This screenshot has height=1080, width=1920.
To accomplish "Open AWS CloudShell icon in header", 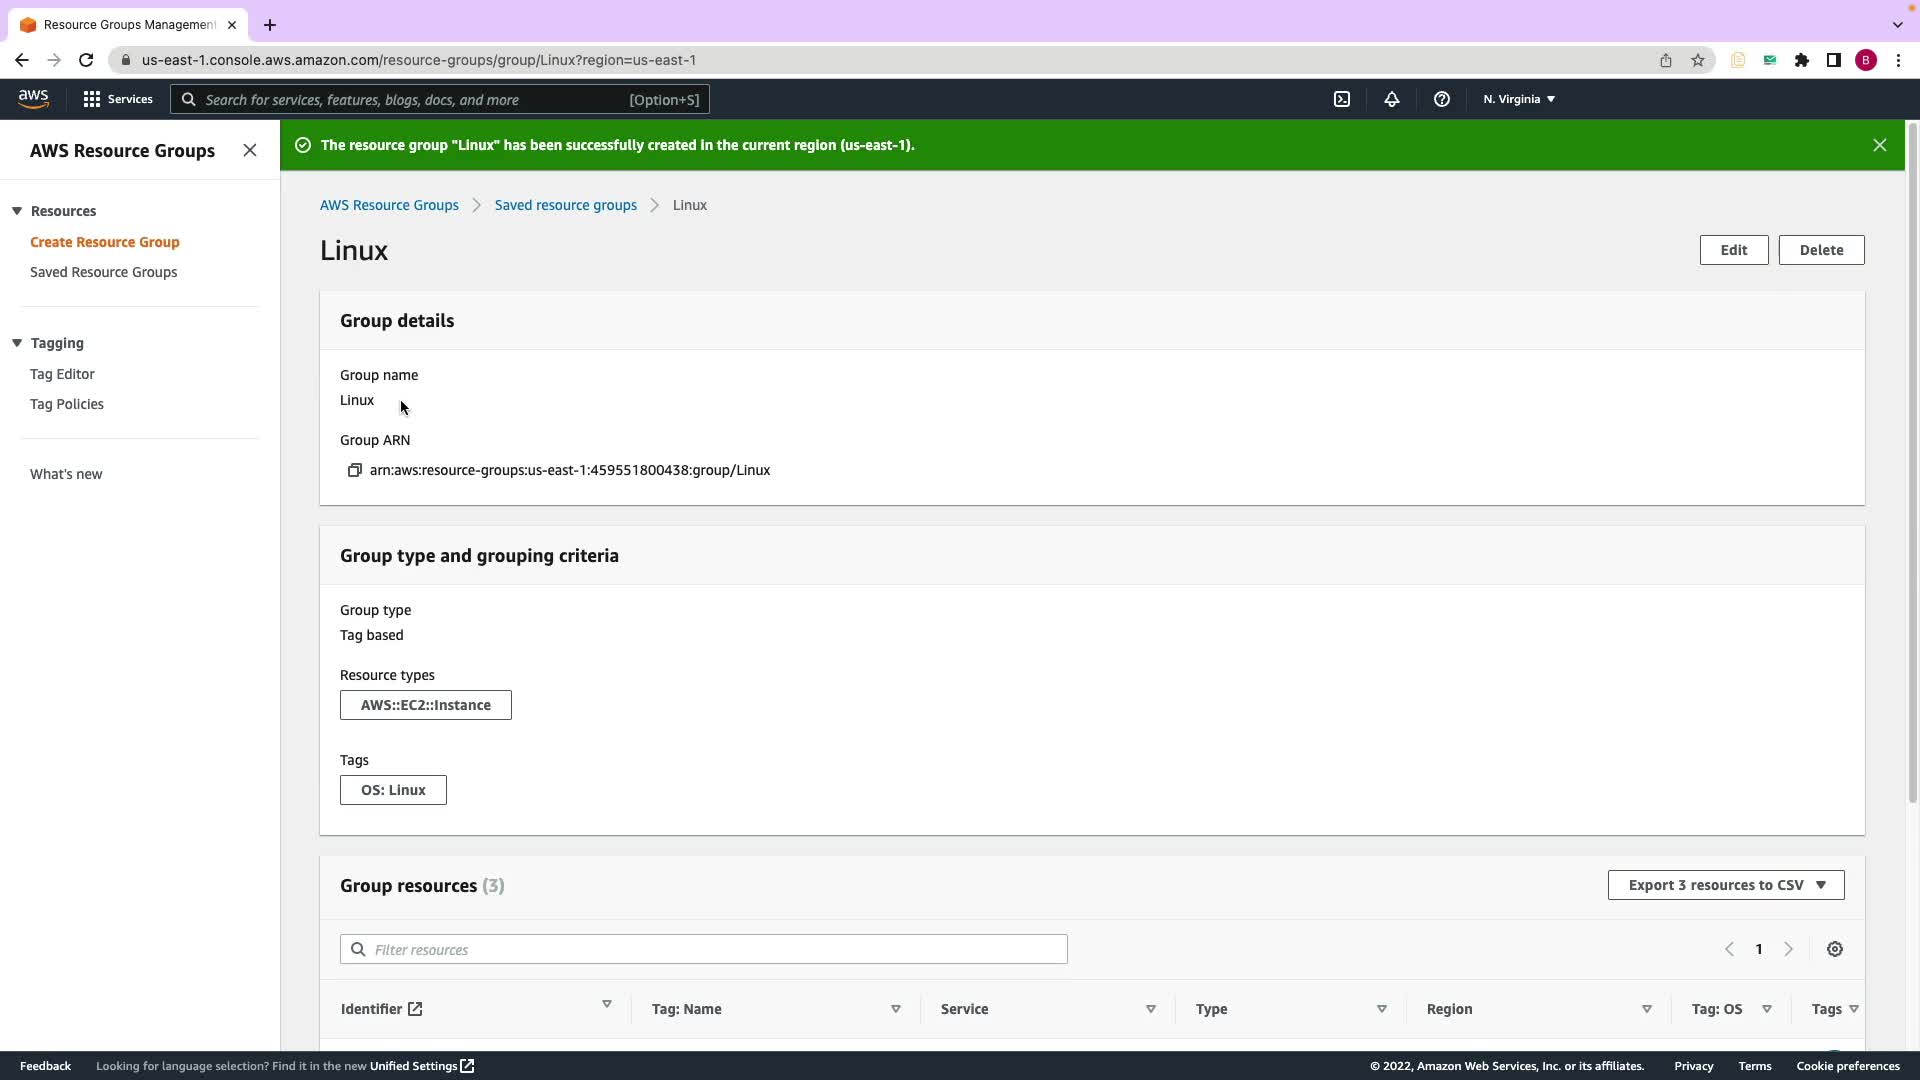I will 1342,99.
